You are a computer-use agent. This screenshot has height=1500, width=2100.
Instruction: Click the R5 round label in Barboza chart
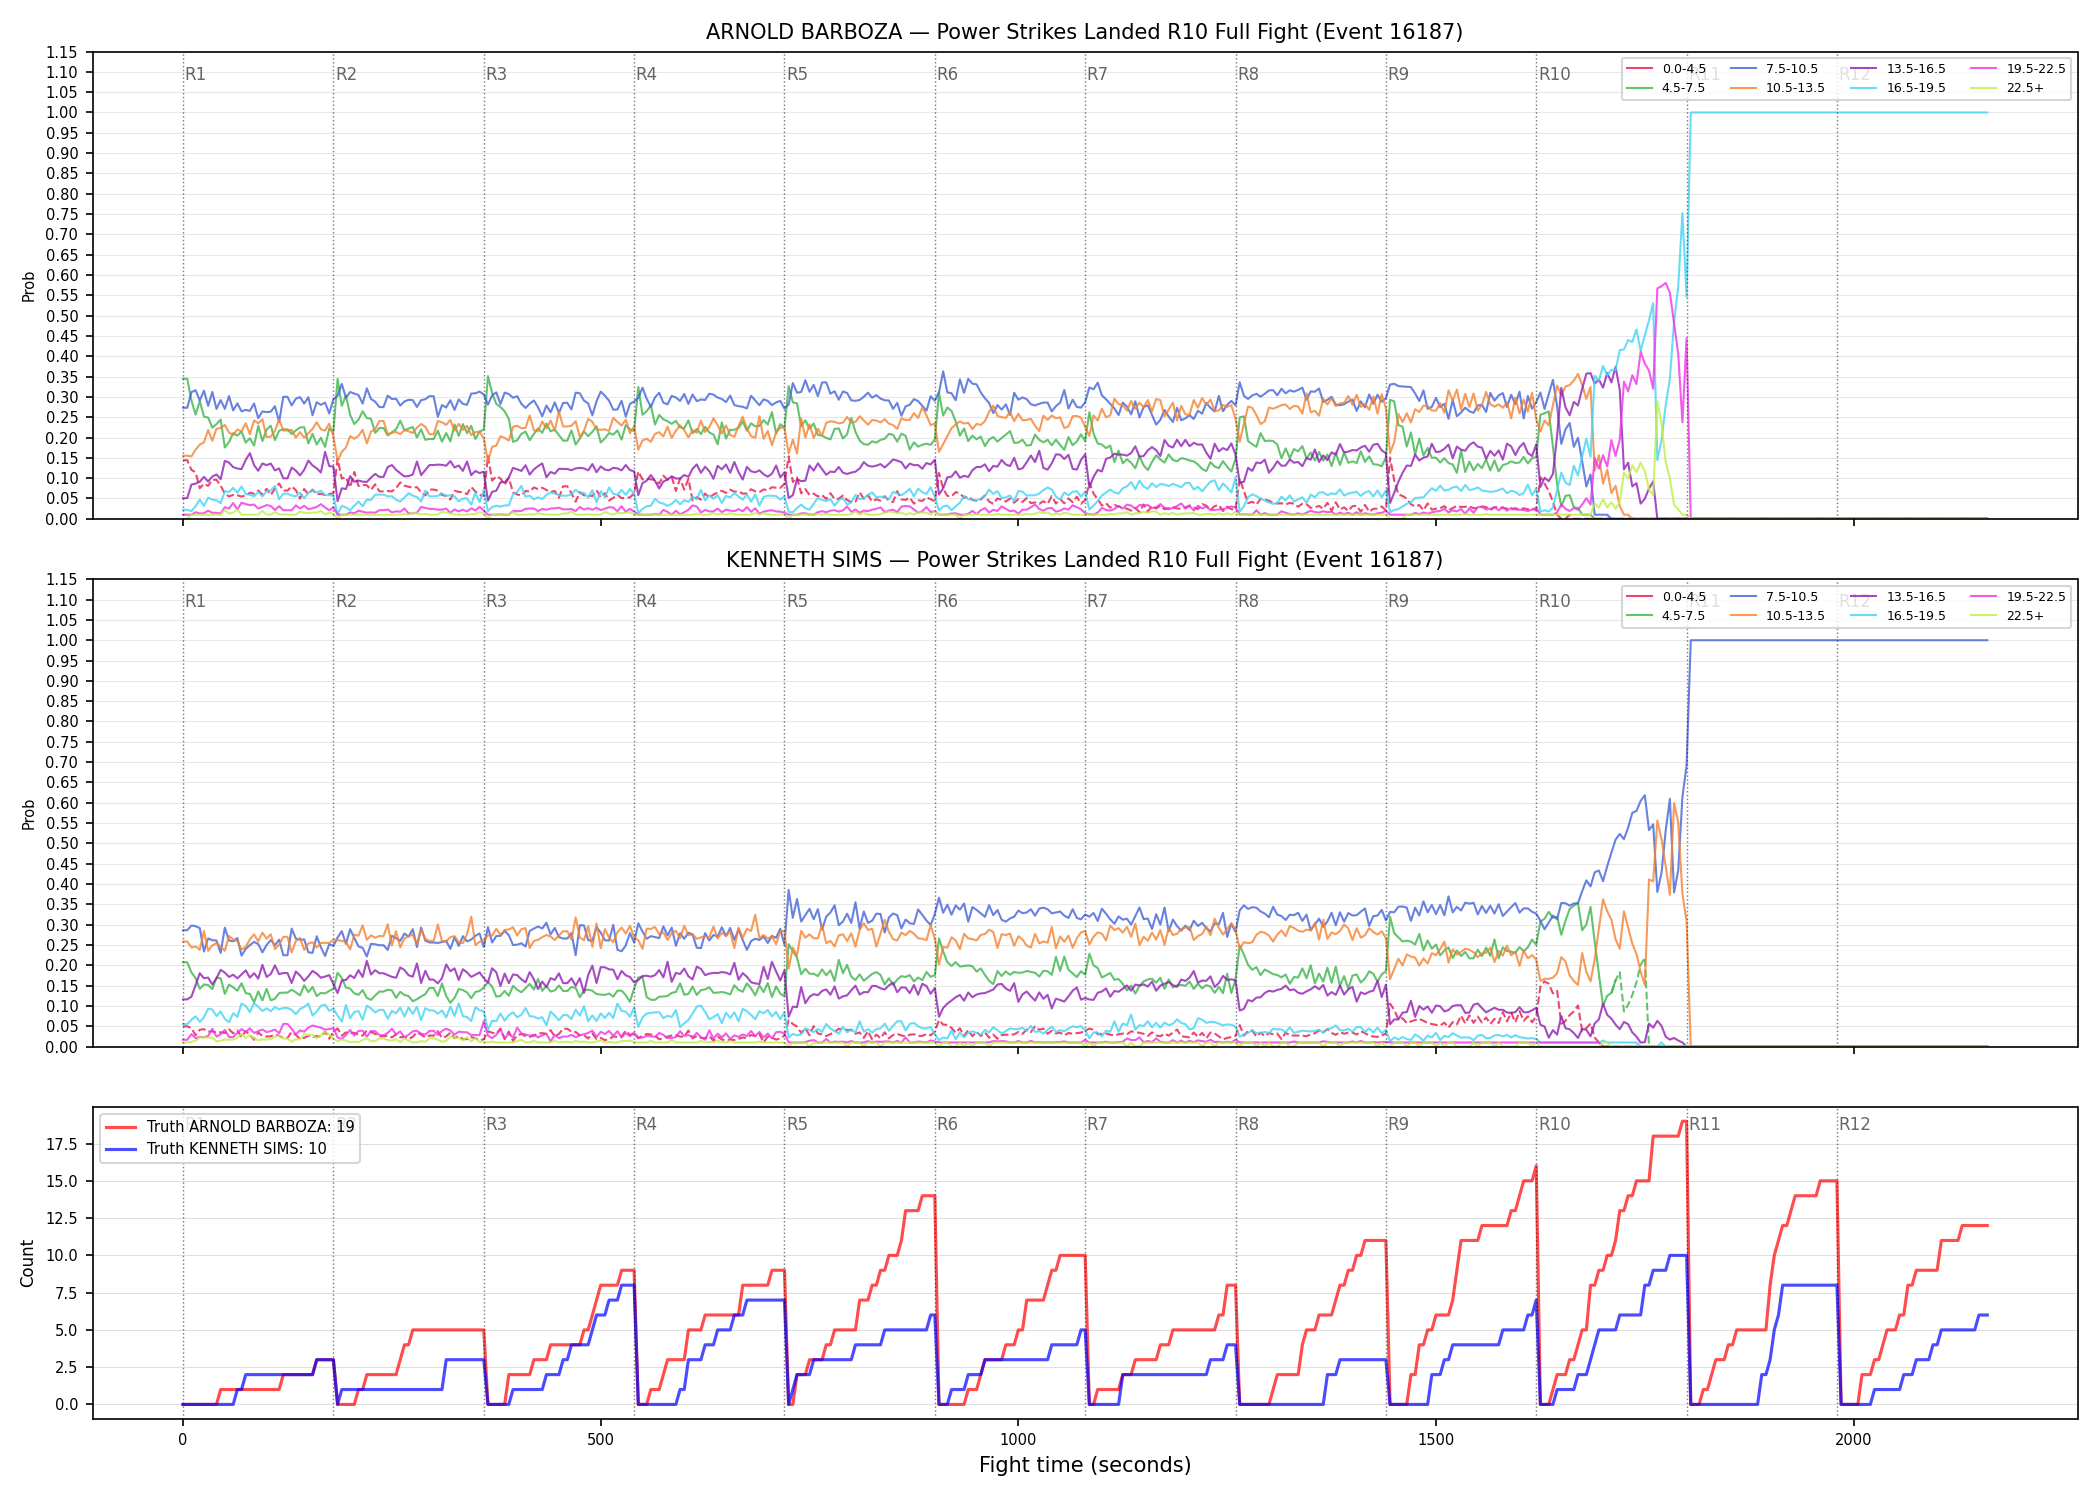click(x=797, y=74)
